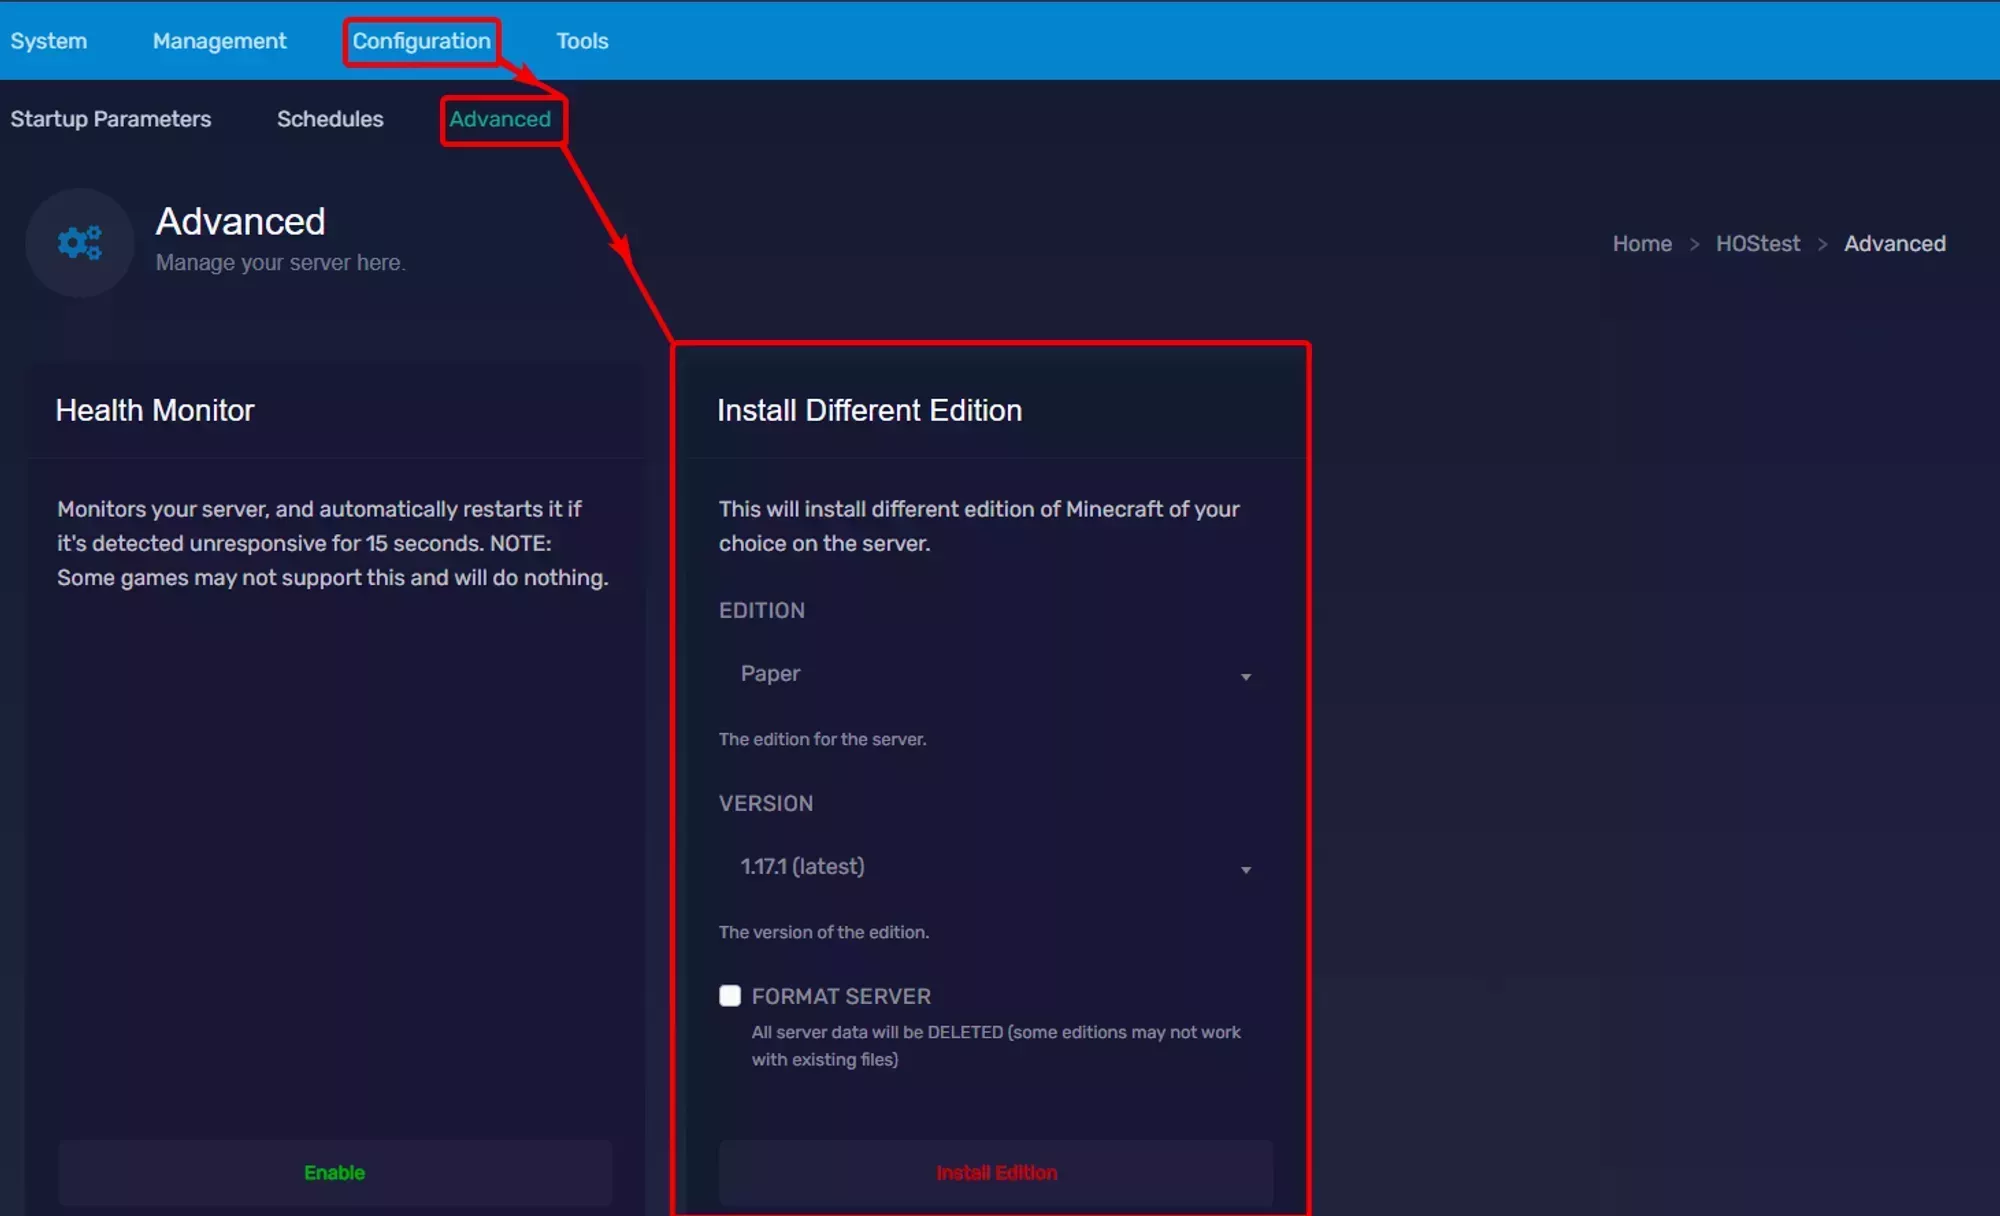Click the gears icon beside Advanced heading
Screen dimensions: 2000x1216
pyautogui.click(x=79, y=242)
